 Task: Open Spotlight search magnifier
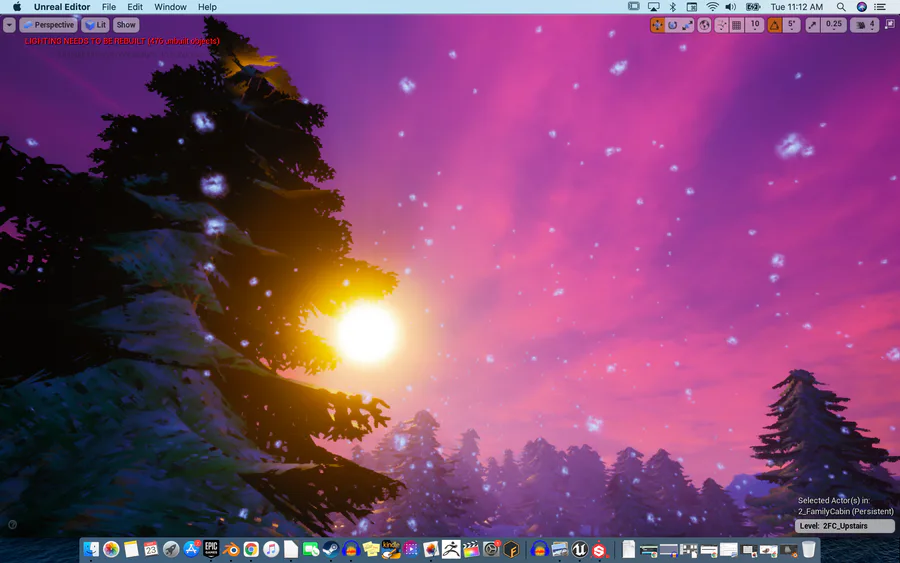[841, 7]
